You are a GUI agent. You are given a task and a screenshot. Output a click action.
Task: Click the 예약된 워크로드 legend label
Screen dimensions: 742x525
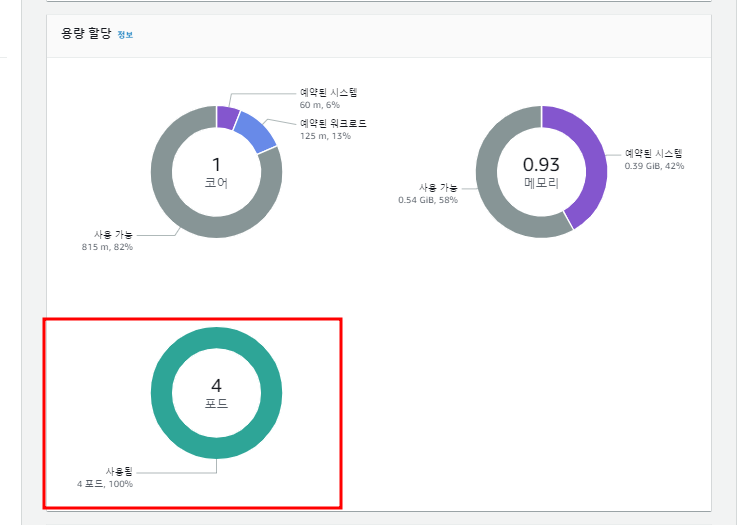334,124
